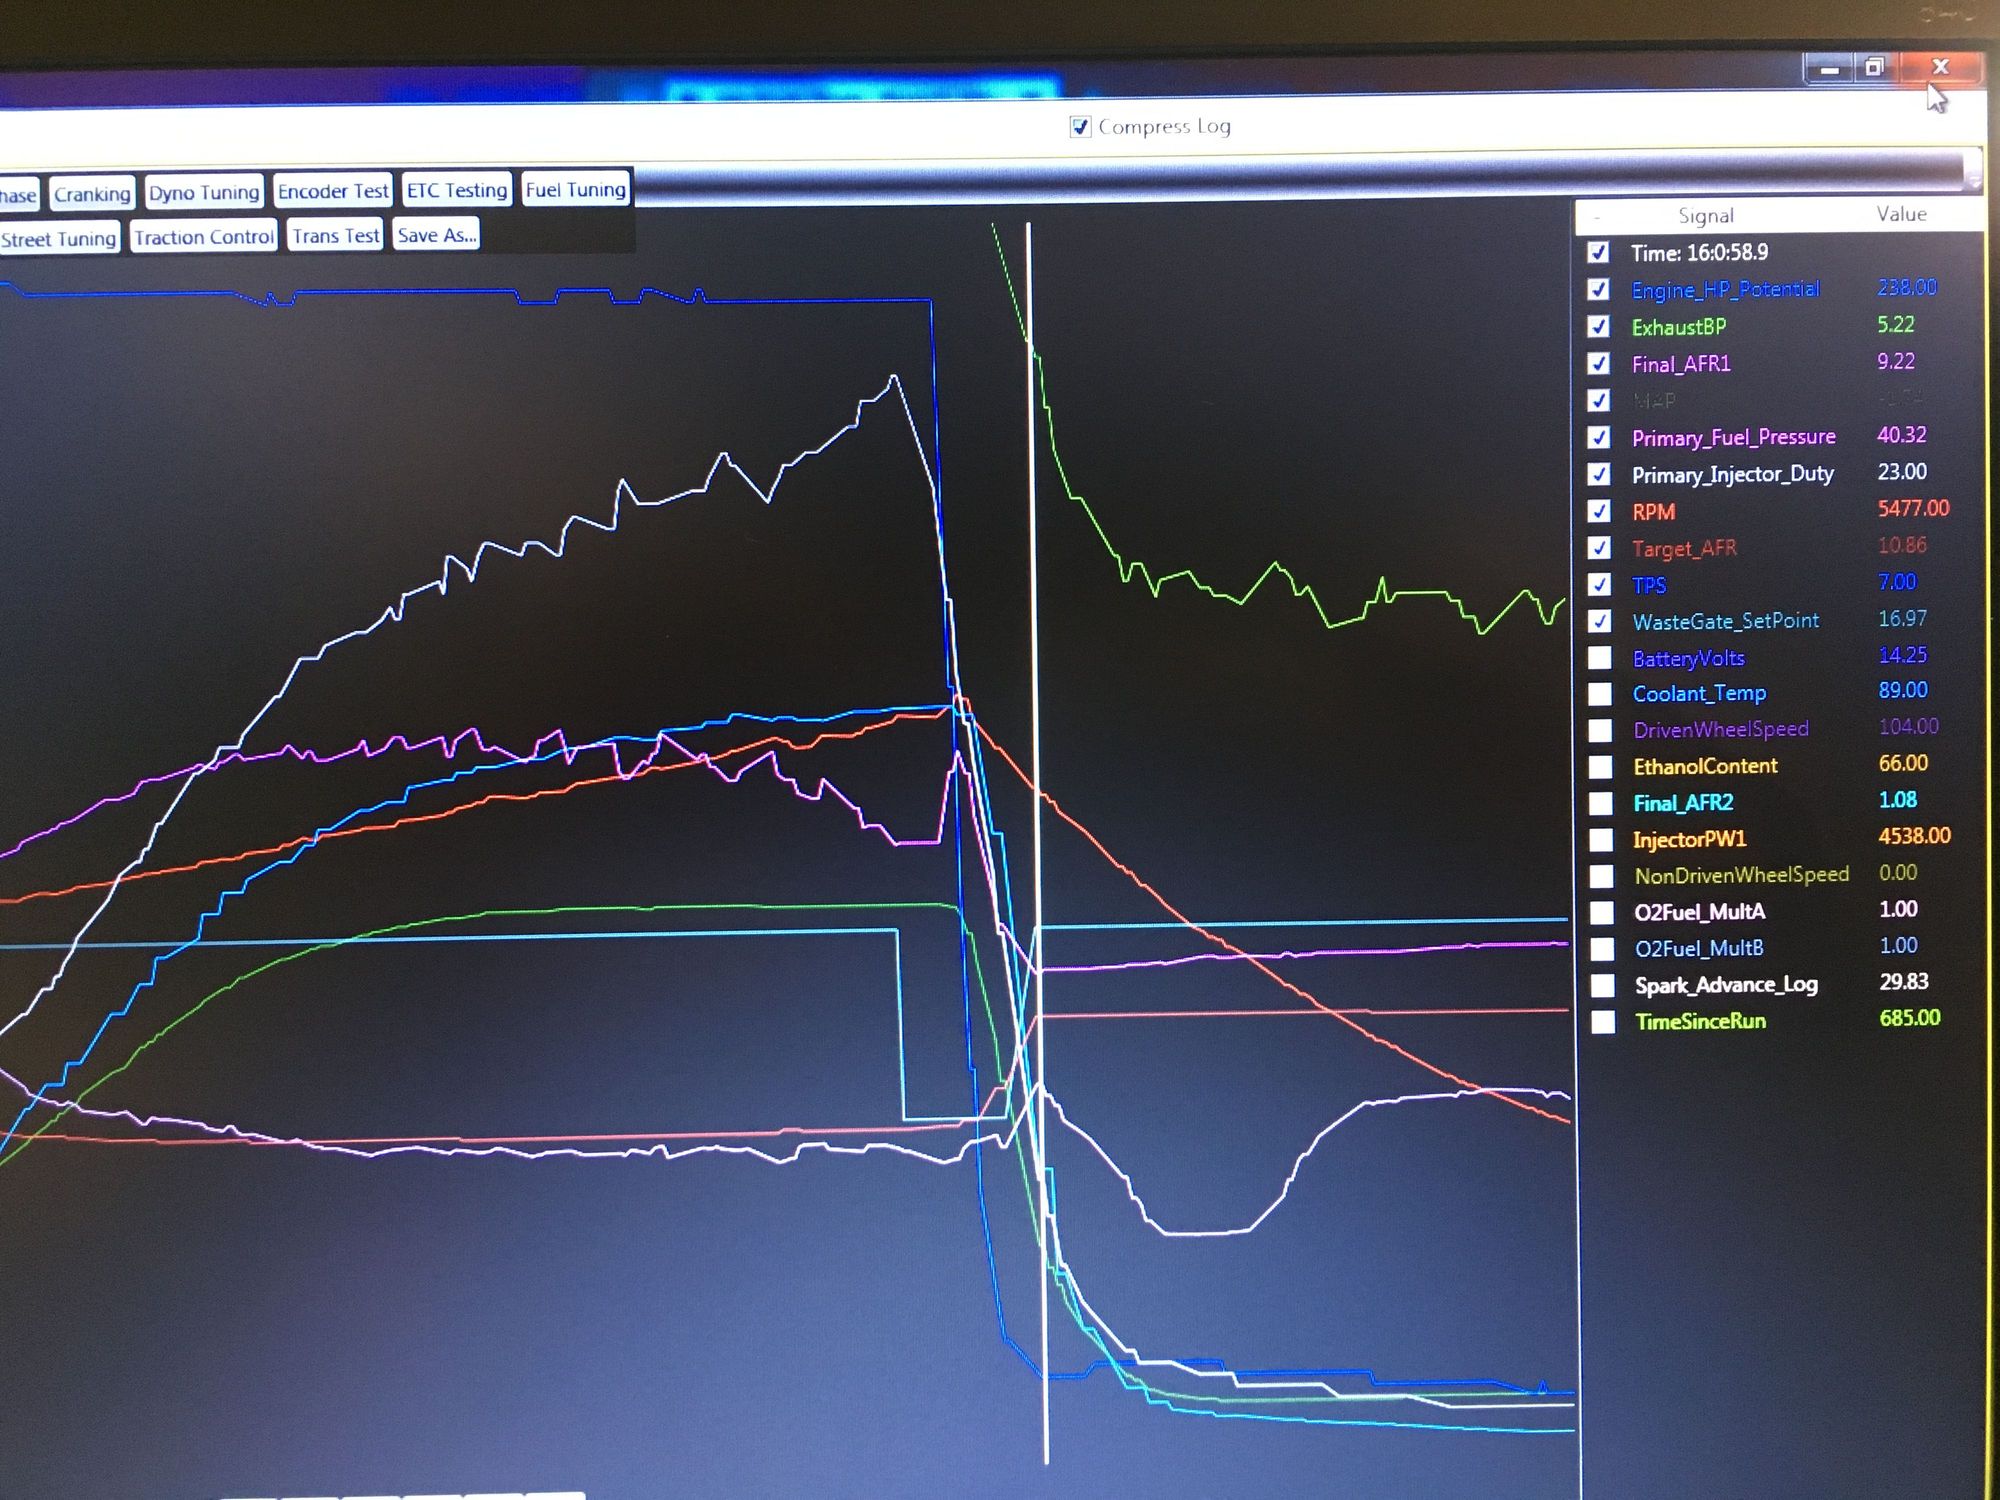Enable the Coolant_Temp signal checkbox

coord(1600,694)
